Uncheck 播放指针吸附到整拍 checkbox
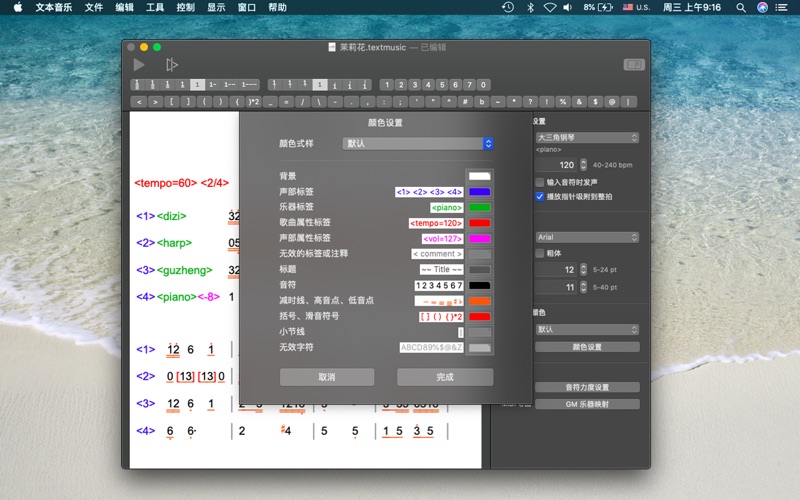 [x=540, y=197]
